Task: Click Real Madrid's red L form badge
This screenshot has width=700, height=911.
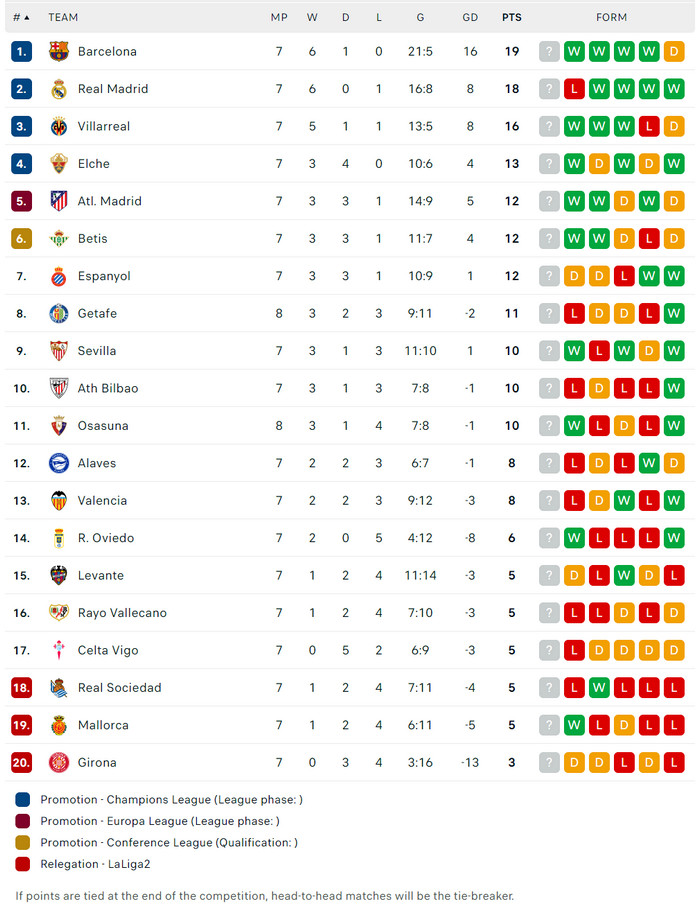Action: pyautogui.click(x=574, y=89)
